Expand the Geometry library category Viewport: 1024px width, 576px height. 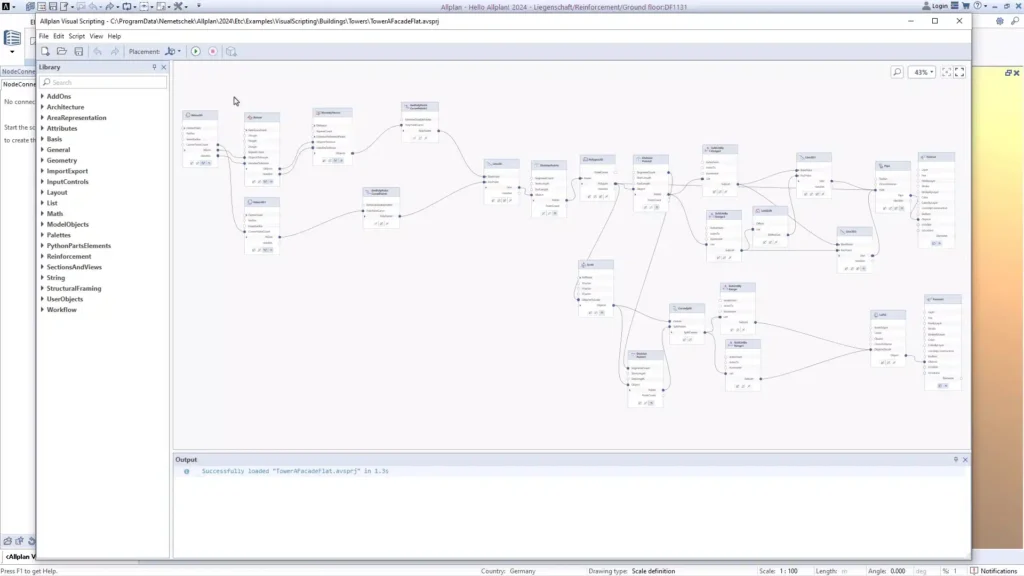point(58,160)
